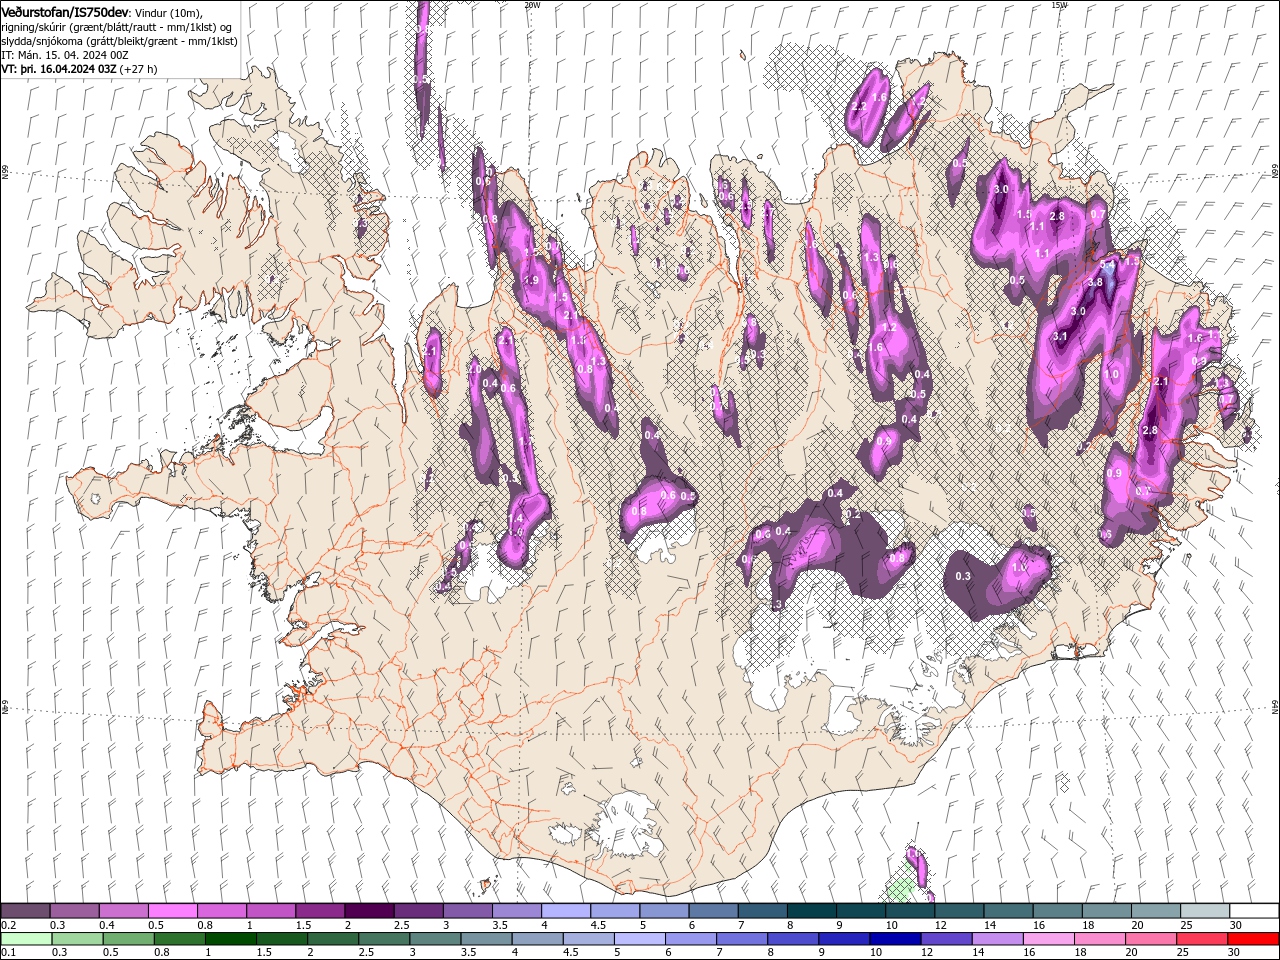Image resolution: width=1280 pixels, height=960 pixels.
Task: Click snow legend swatch between 4 and 4.5
Action: click(566, 911)
